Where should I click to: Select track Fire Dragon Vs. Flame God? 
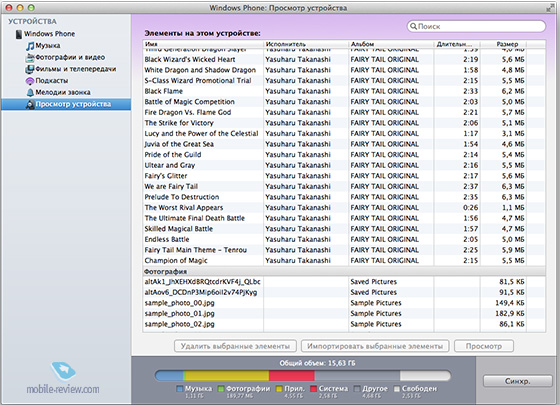344,112
